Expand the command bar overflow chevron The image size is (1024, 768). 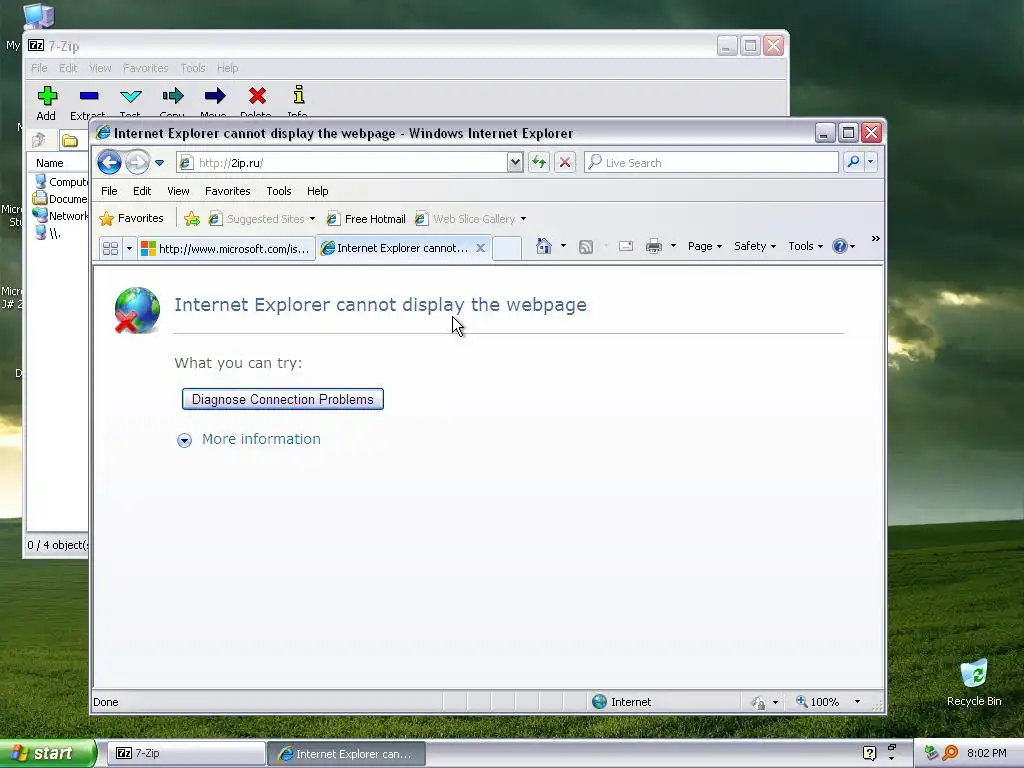point(875,239)
